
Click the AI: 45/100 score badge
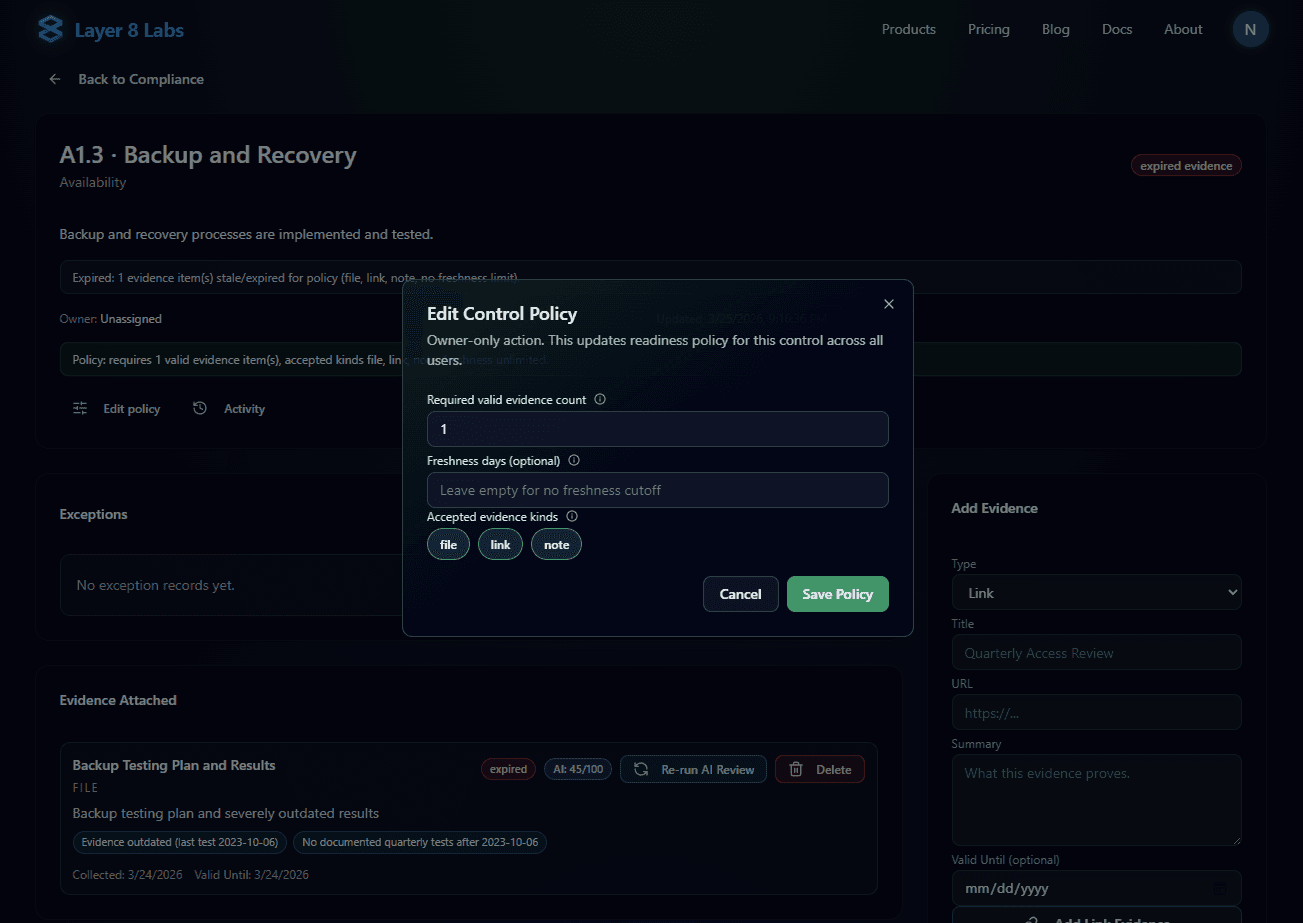pos(578,769)
